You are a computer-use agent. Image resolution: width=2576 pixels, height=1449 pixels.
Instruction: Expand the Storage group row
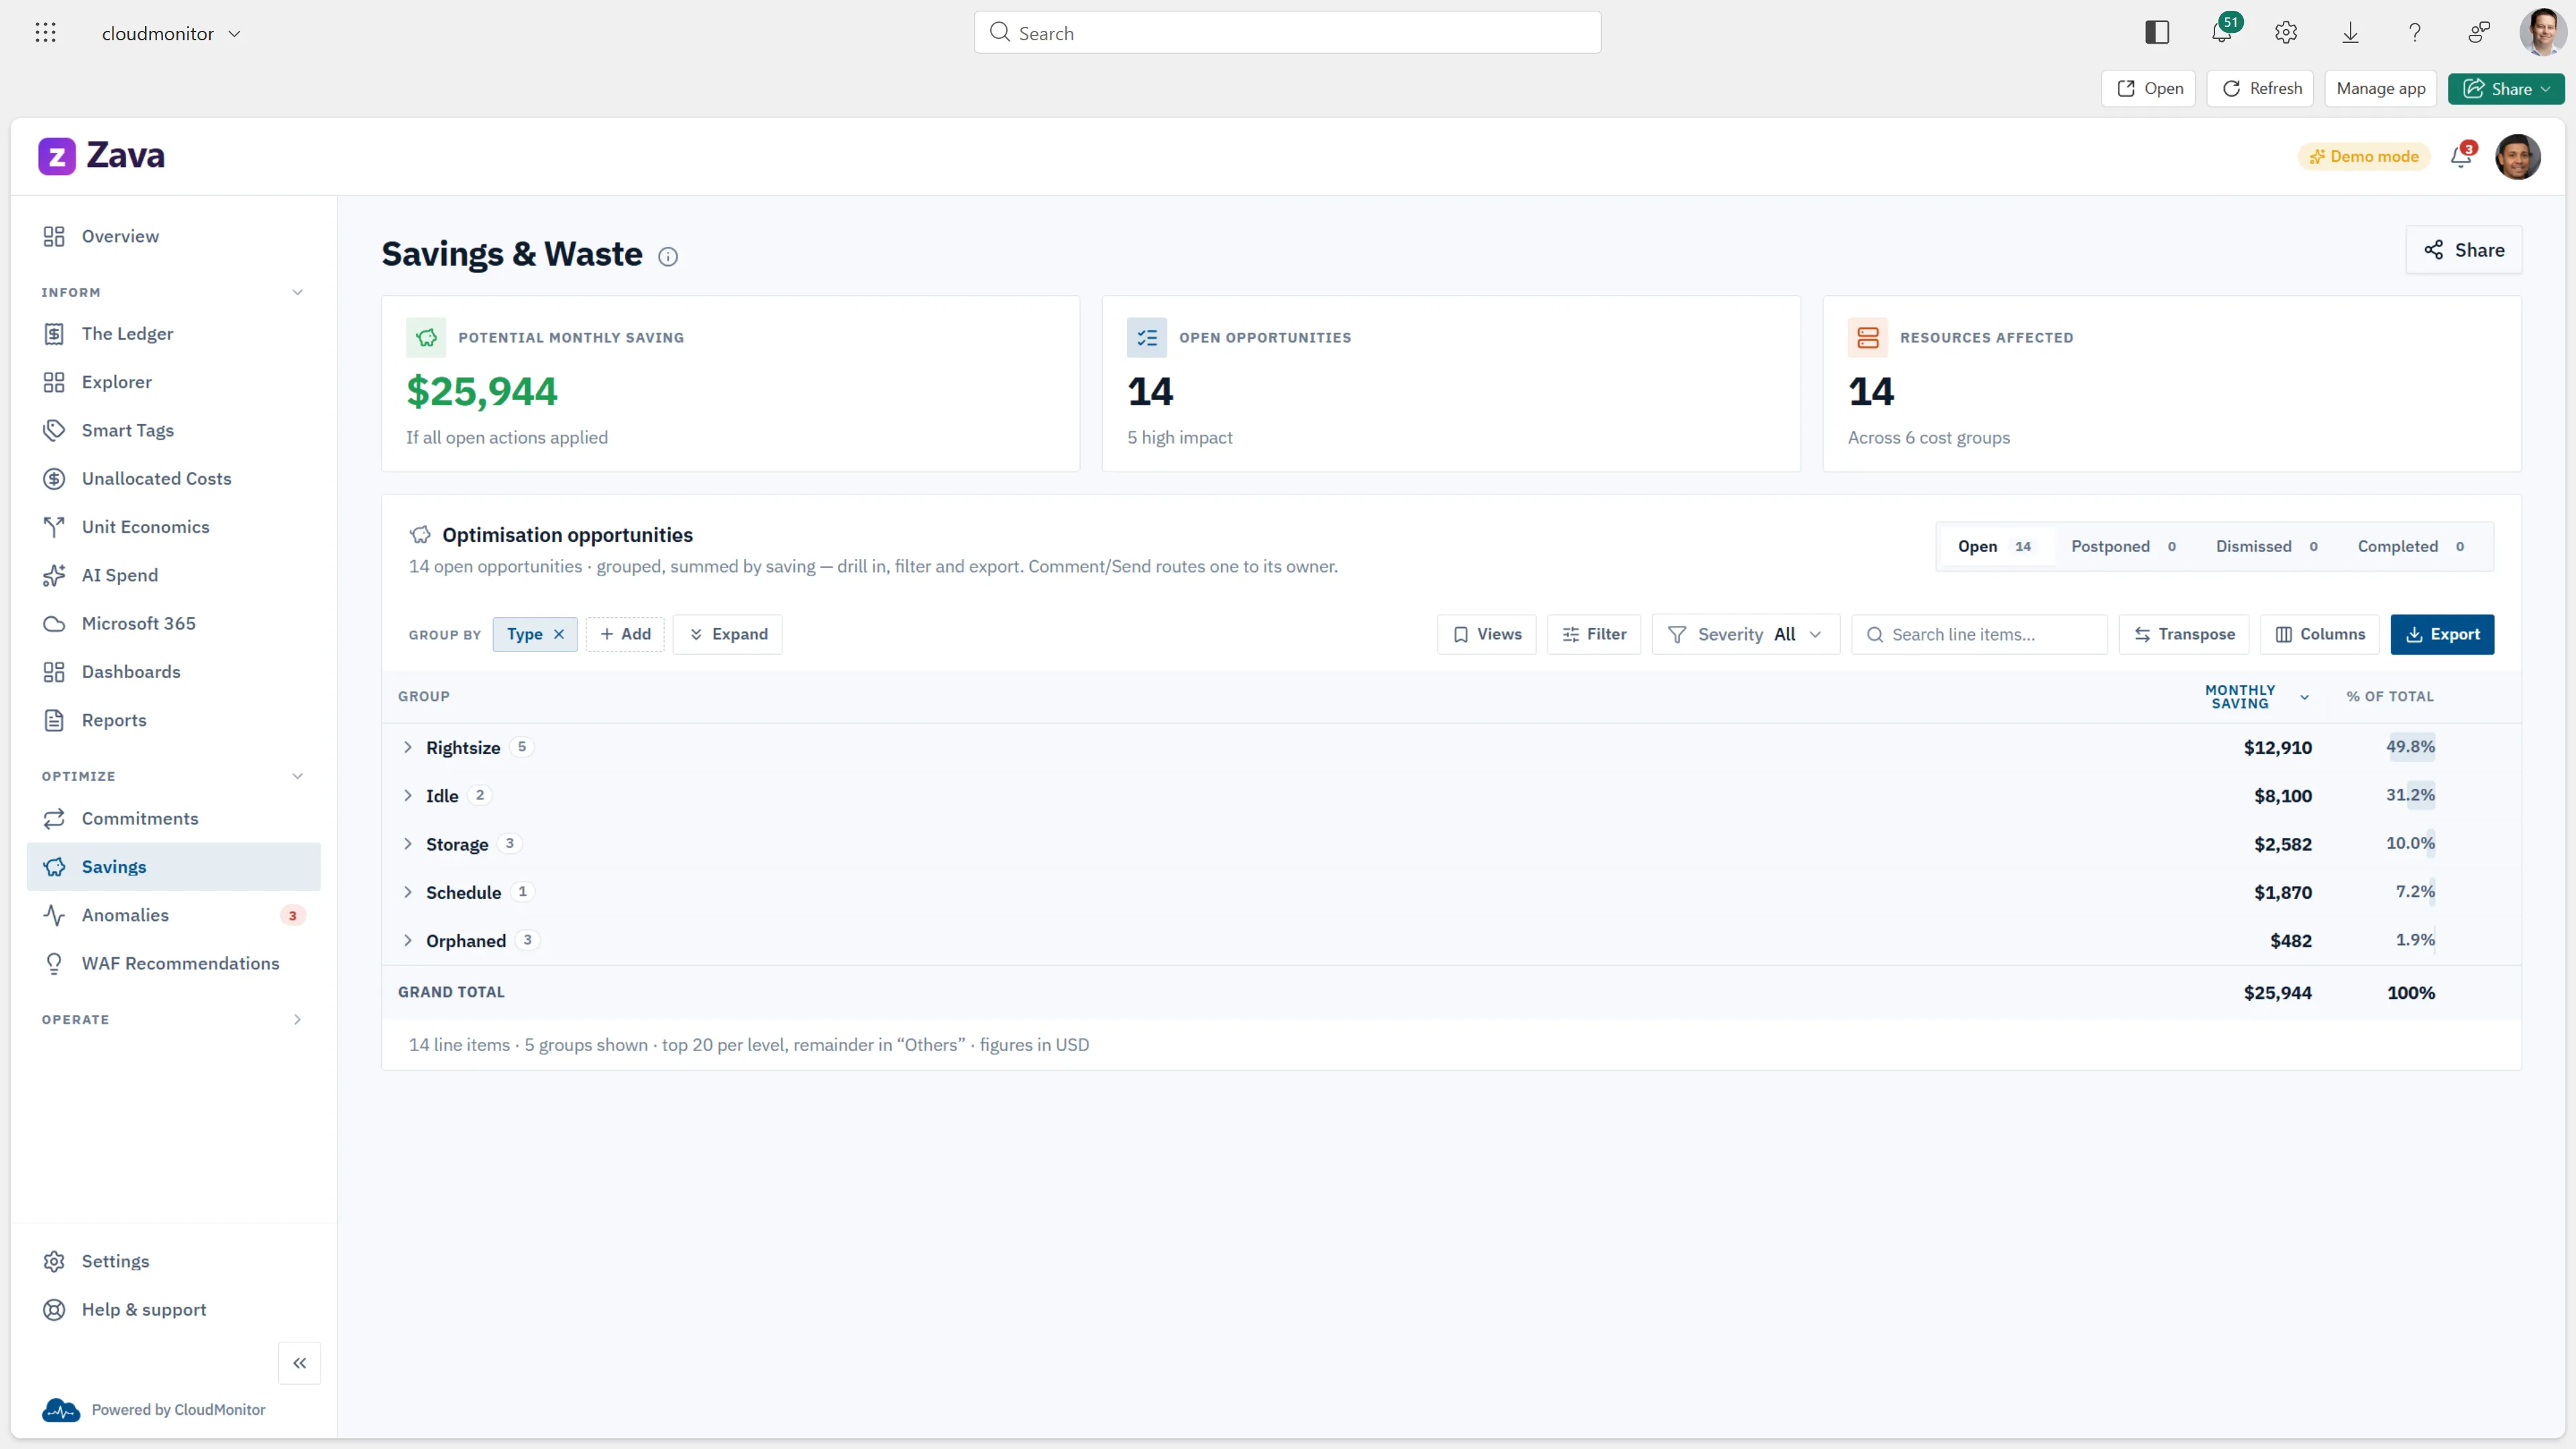[407, 844]
